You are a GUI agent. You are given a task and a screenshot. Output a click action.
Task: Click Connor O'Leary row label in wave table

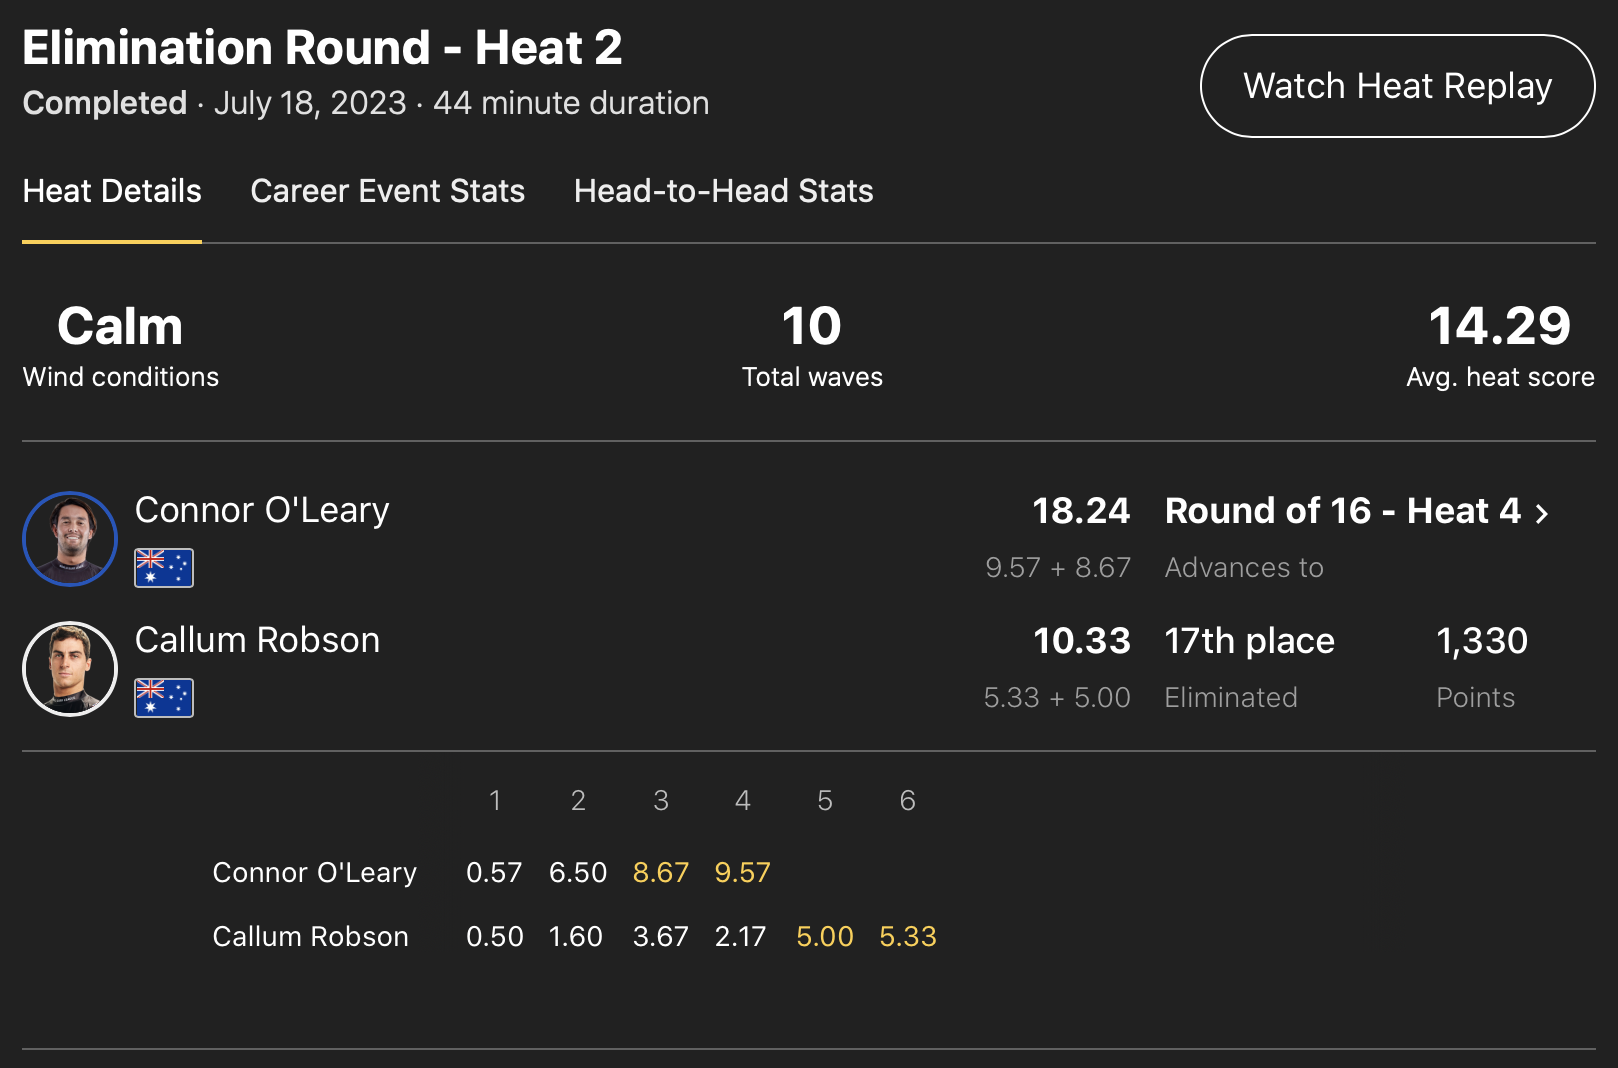point(314,872)
